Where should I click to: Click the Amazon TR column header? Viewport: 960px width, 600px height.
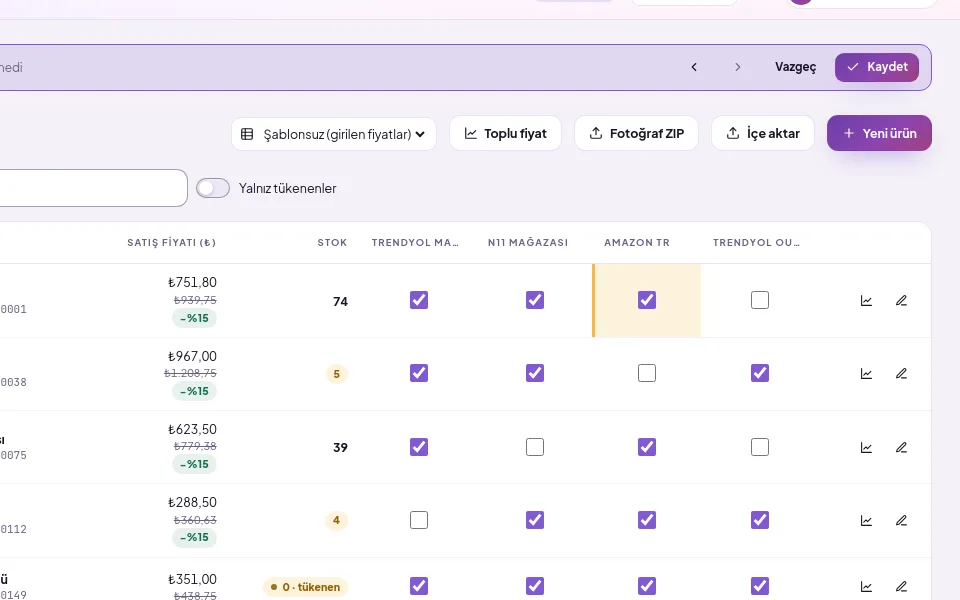click(x=637, y=242)
